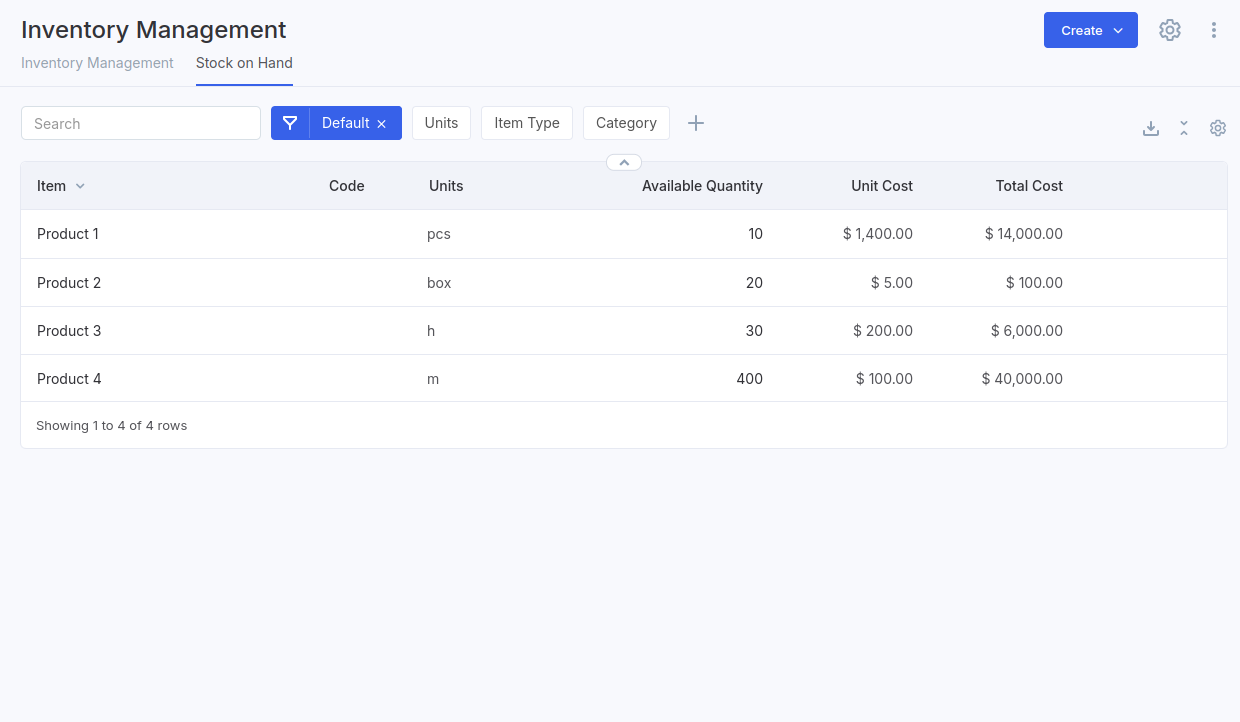Click the box units cell

click(439, 283)
